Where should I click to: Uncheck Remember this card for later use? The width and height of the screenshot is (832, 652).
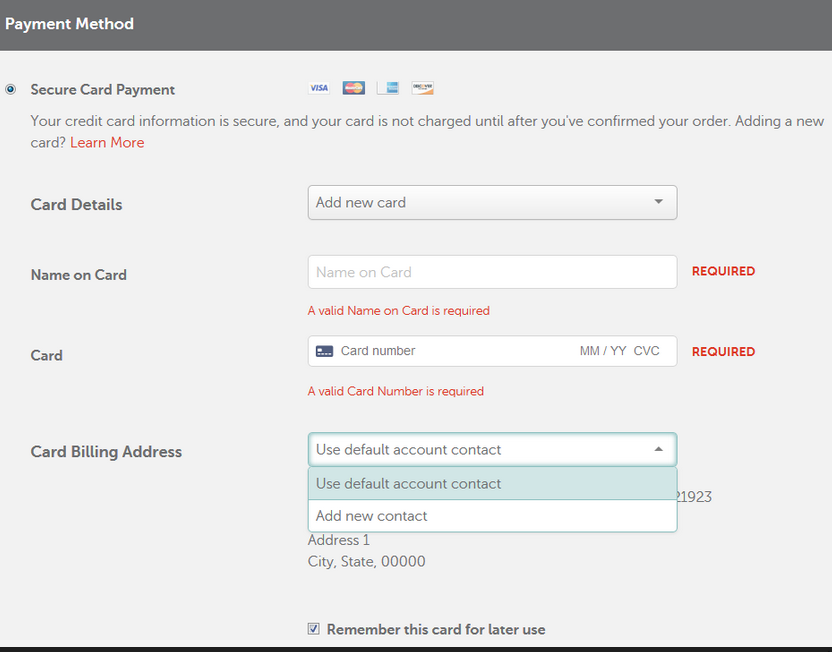click(314, 628)
